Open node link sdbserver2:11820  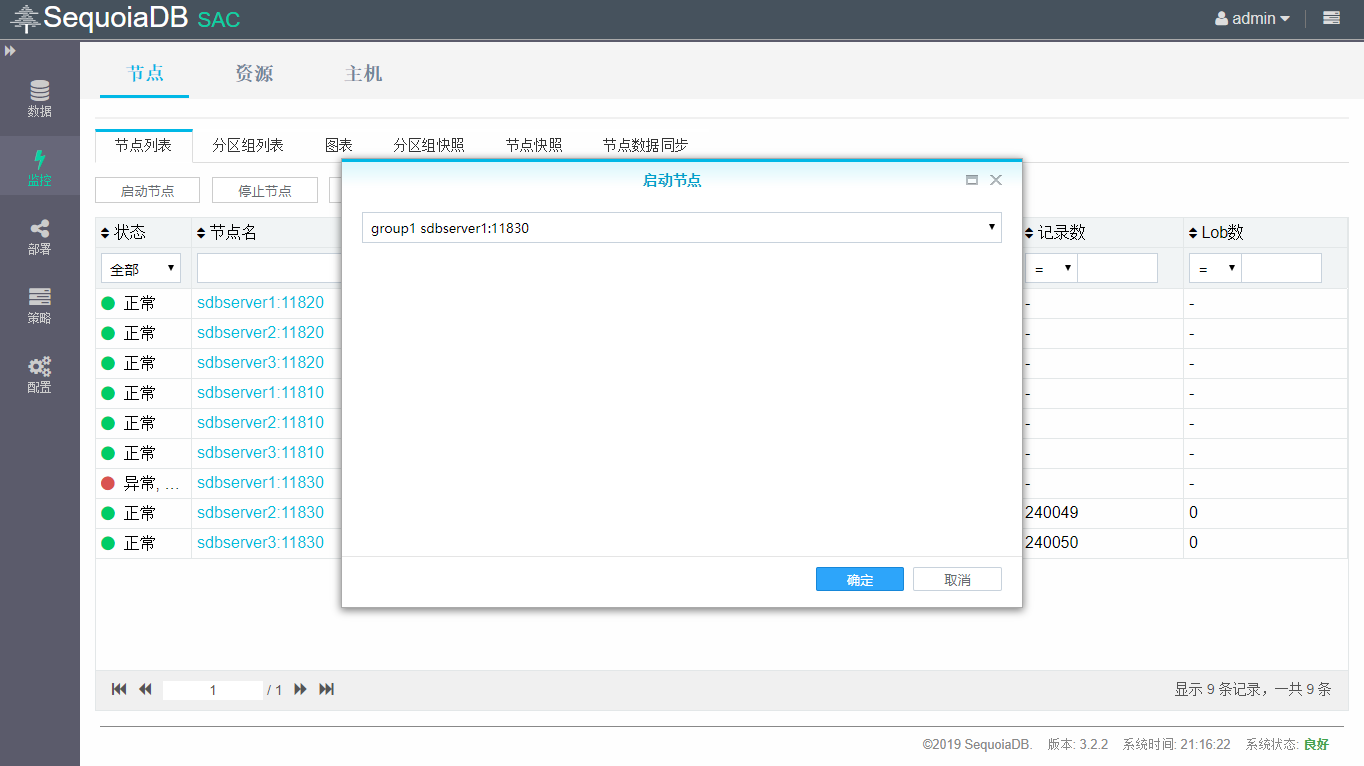tap(260, 332)
